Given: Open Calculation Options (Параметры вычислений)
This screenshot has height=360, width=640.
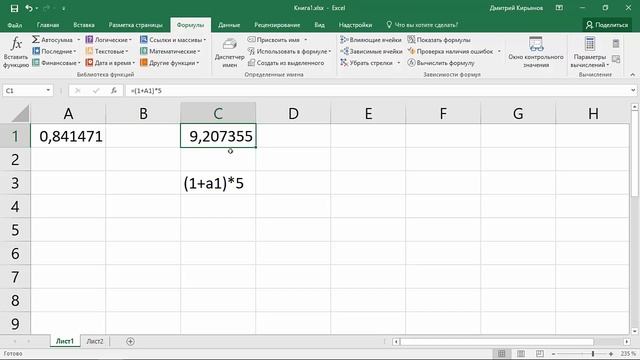Looking at the screenshot, I should (589, 52).
